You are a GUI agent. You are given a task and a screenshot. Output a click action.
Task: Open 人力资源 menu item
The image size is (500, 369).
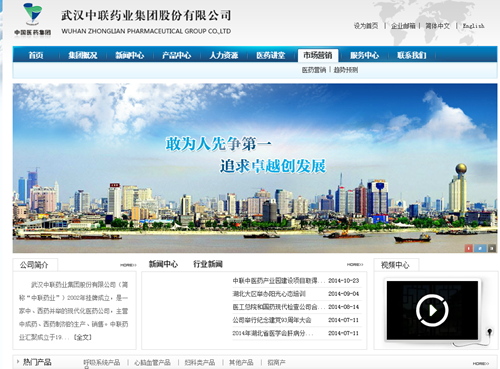click(224, 55)
